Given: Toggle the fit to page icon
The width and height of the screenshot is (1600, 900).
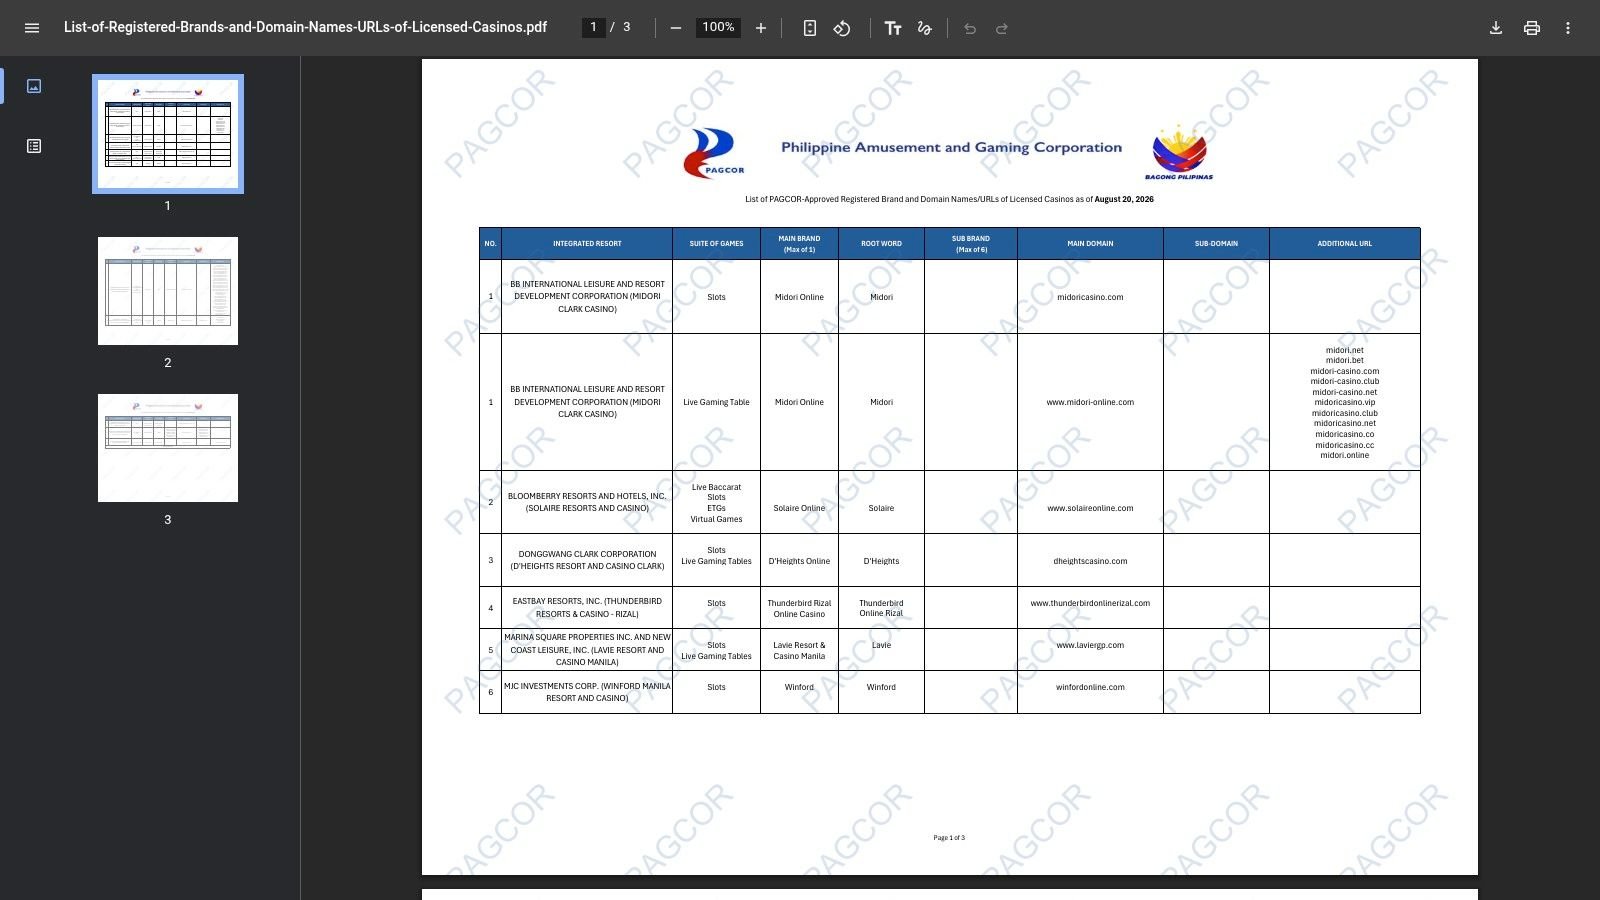Looking at the screenshot, I should pyautogui.click(x=810, y=28).
